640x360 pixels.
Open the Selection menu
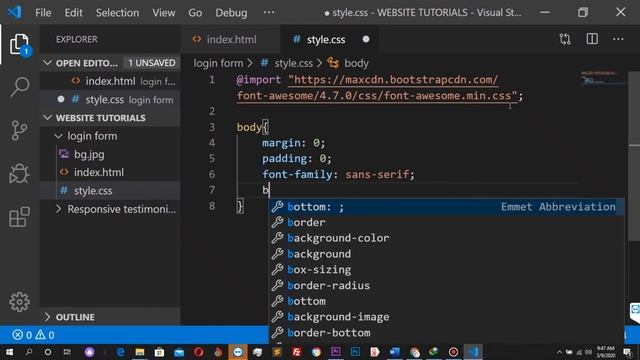point(117,13)
